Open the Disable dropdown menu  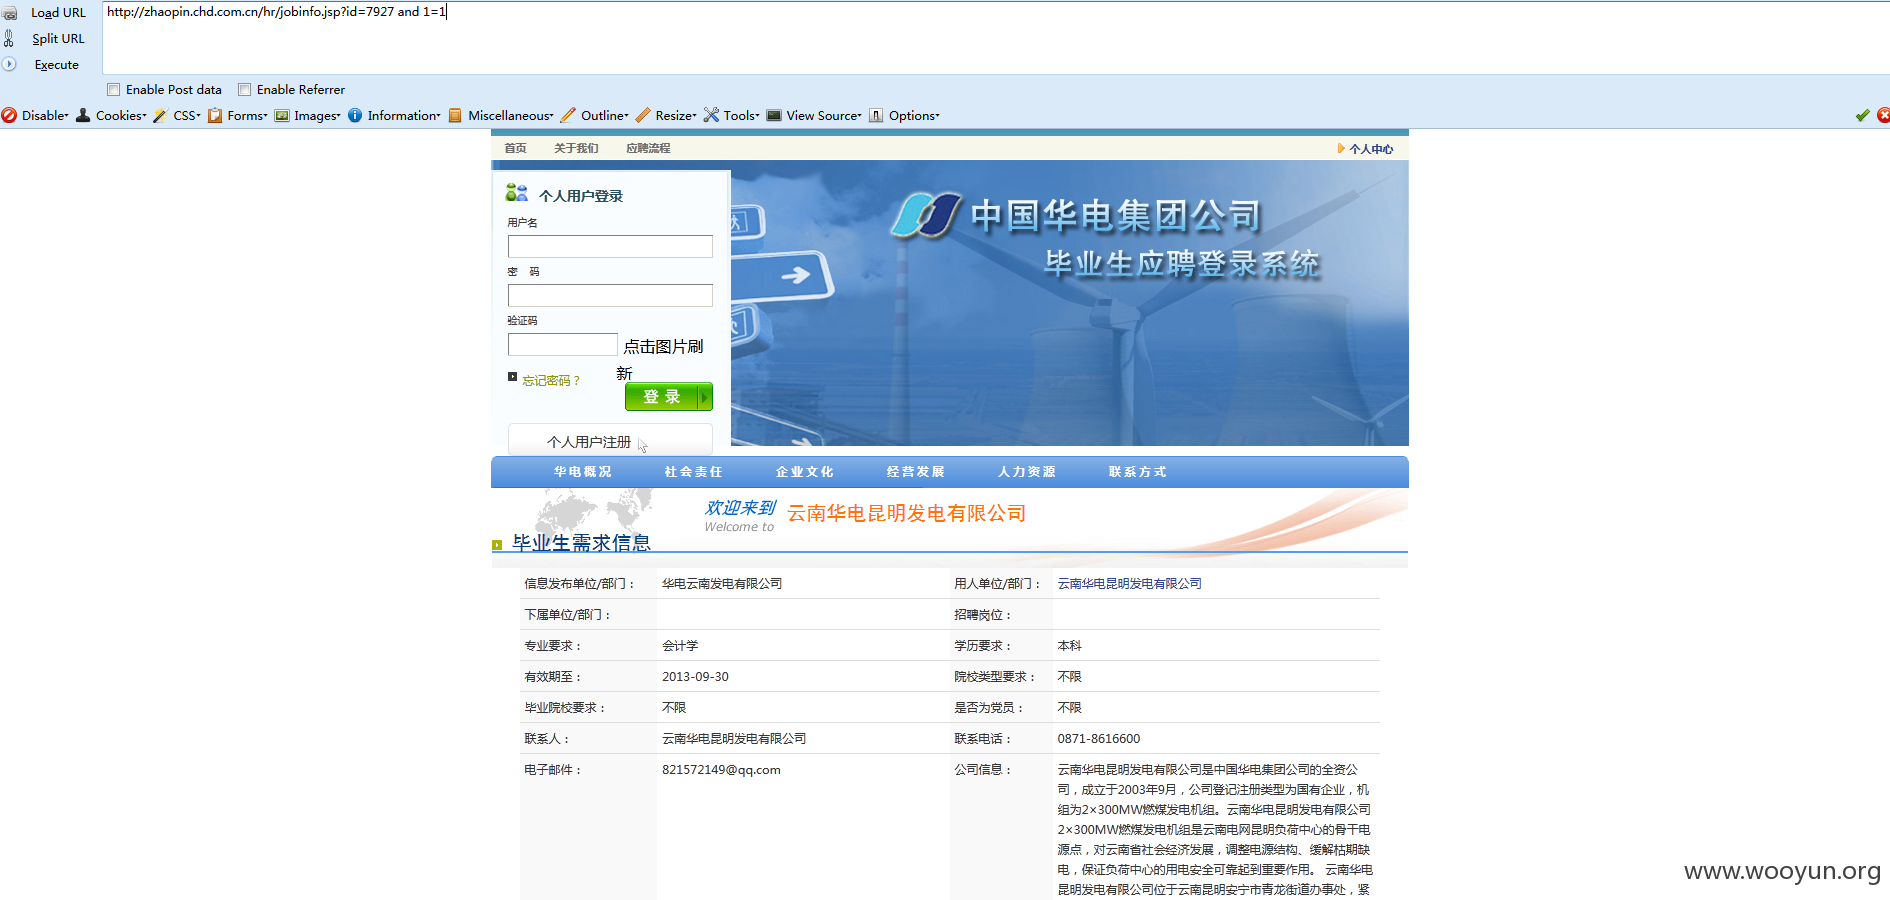pyautogui.click(x=46, y=116)
